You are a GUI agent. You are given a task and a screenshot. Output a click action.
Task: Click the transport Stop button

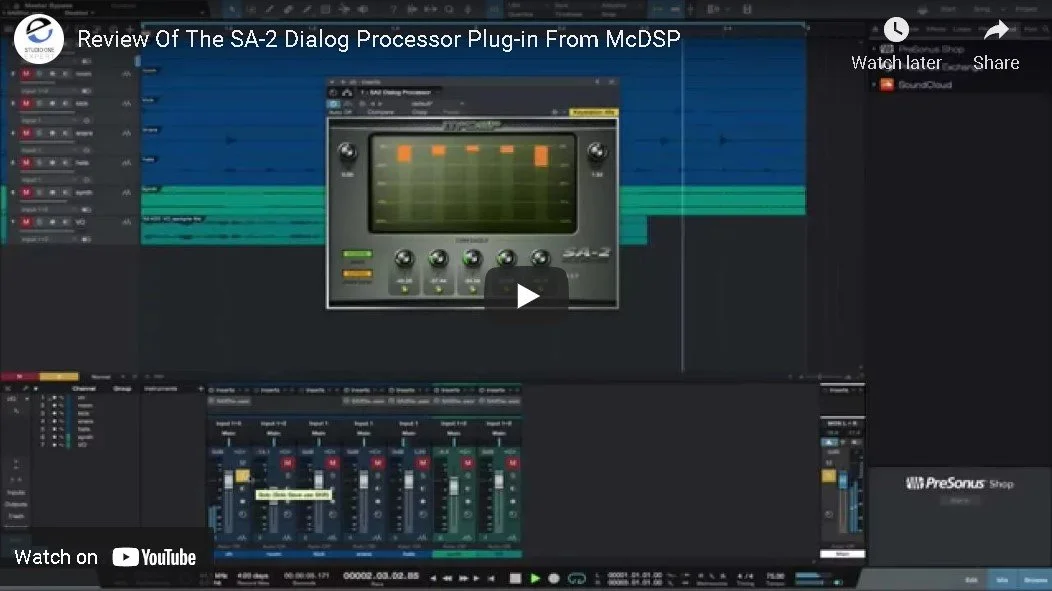pyautogui.click(x=515, y=578)
